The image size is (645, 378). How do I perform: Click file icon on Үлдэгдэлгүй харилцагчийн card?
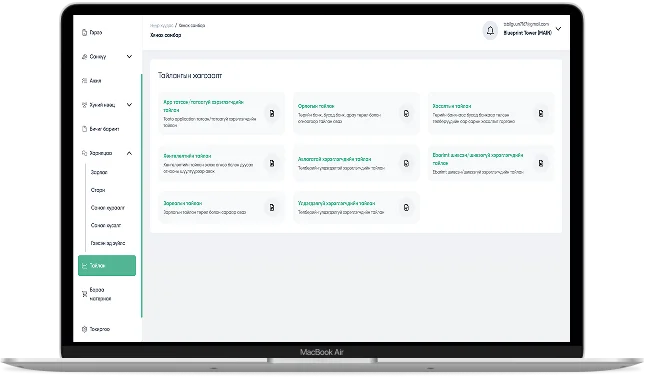point(406,208)
